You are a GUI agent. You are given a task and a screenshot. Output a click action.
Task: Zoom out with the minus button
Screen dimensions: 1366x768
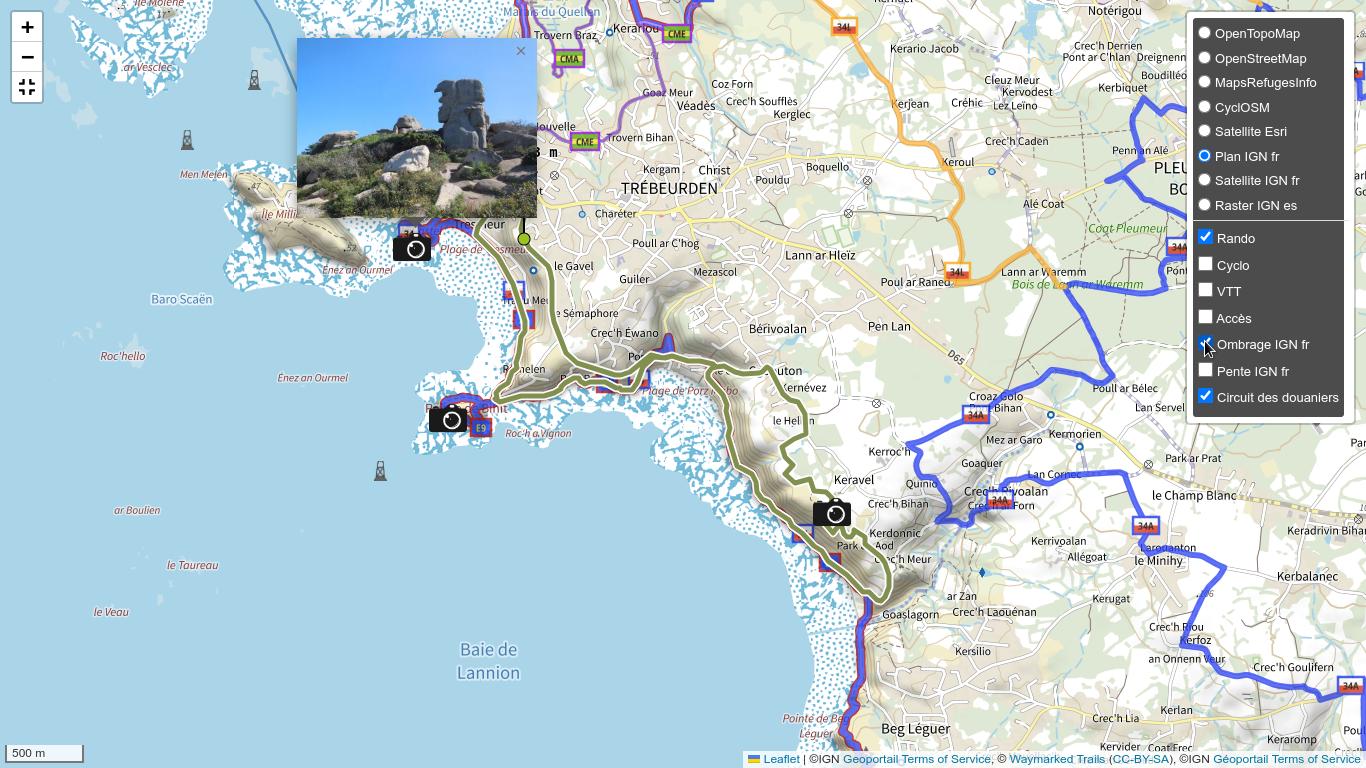27,57
